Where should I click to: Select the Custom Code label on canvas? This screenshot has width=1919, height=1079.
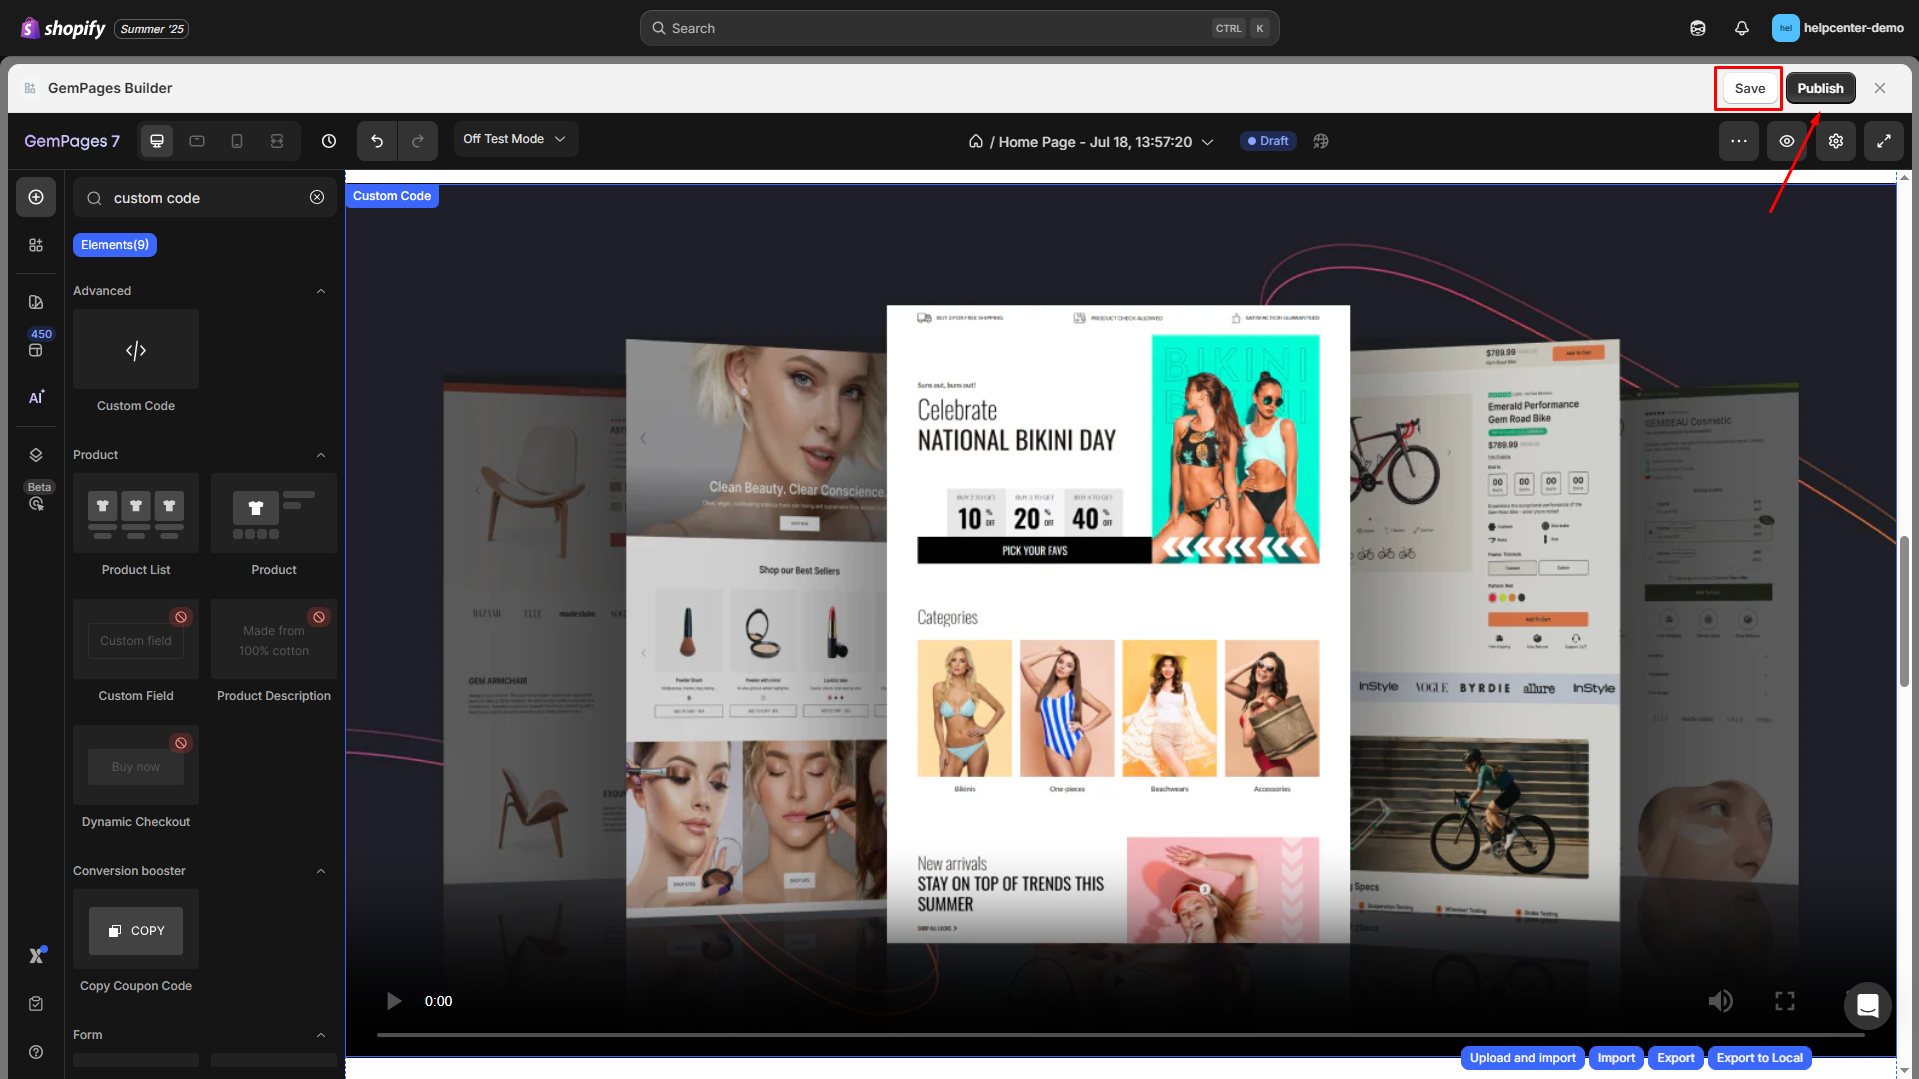392,196
